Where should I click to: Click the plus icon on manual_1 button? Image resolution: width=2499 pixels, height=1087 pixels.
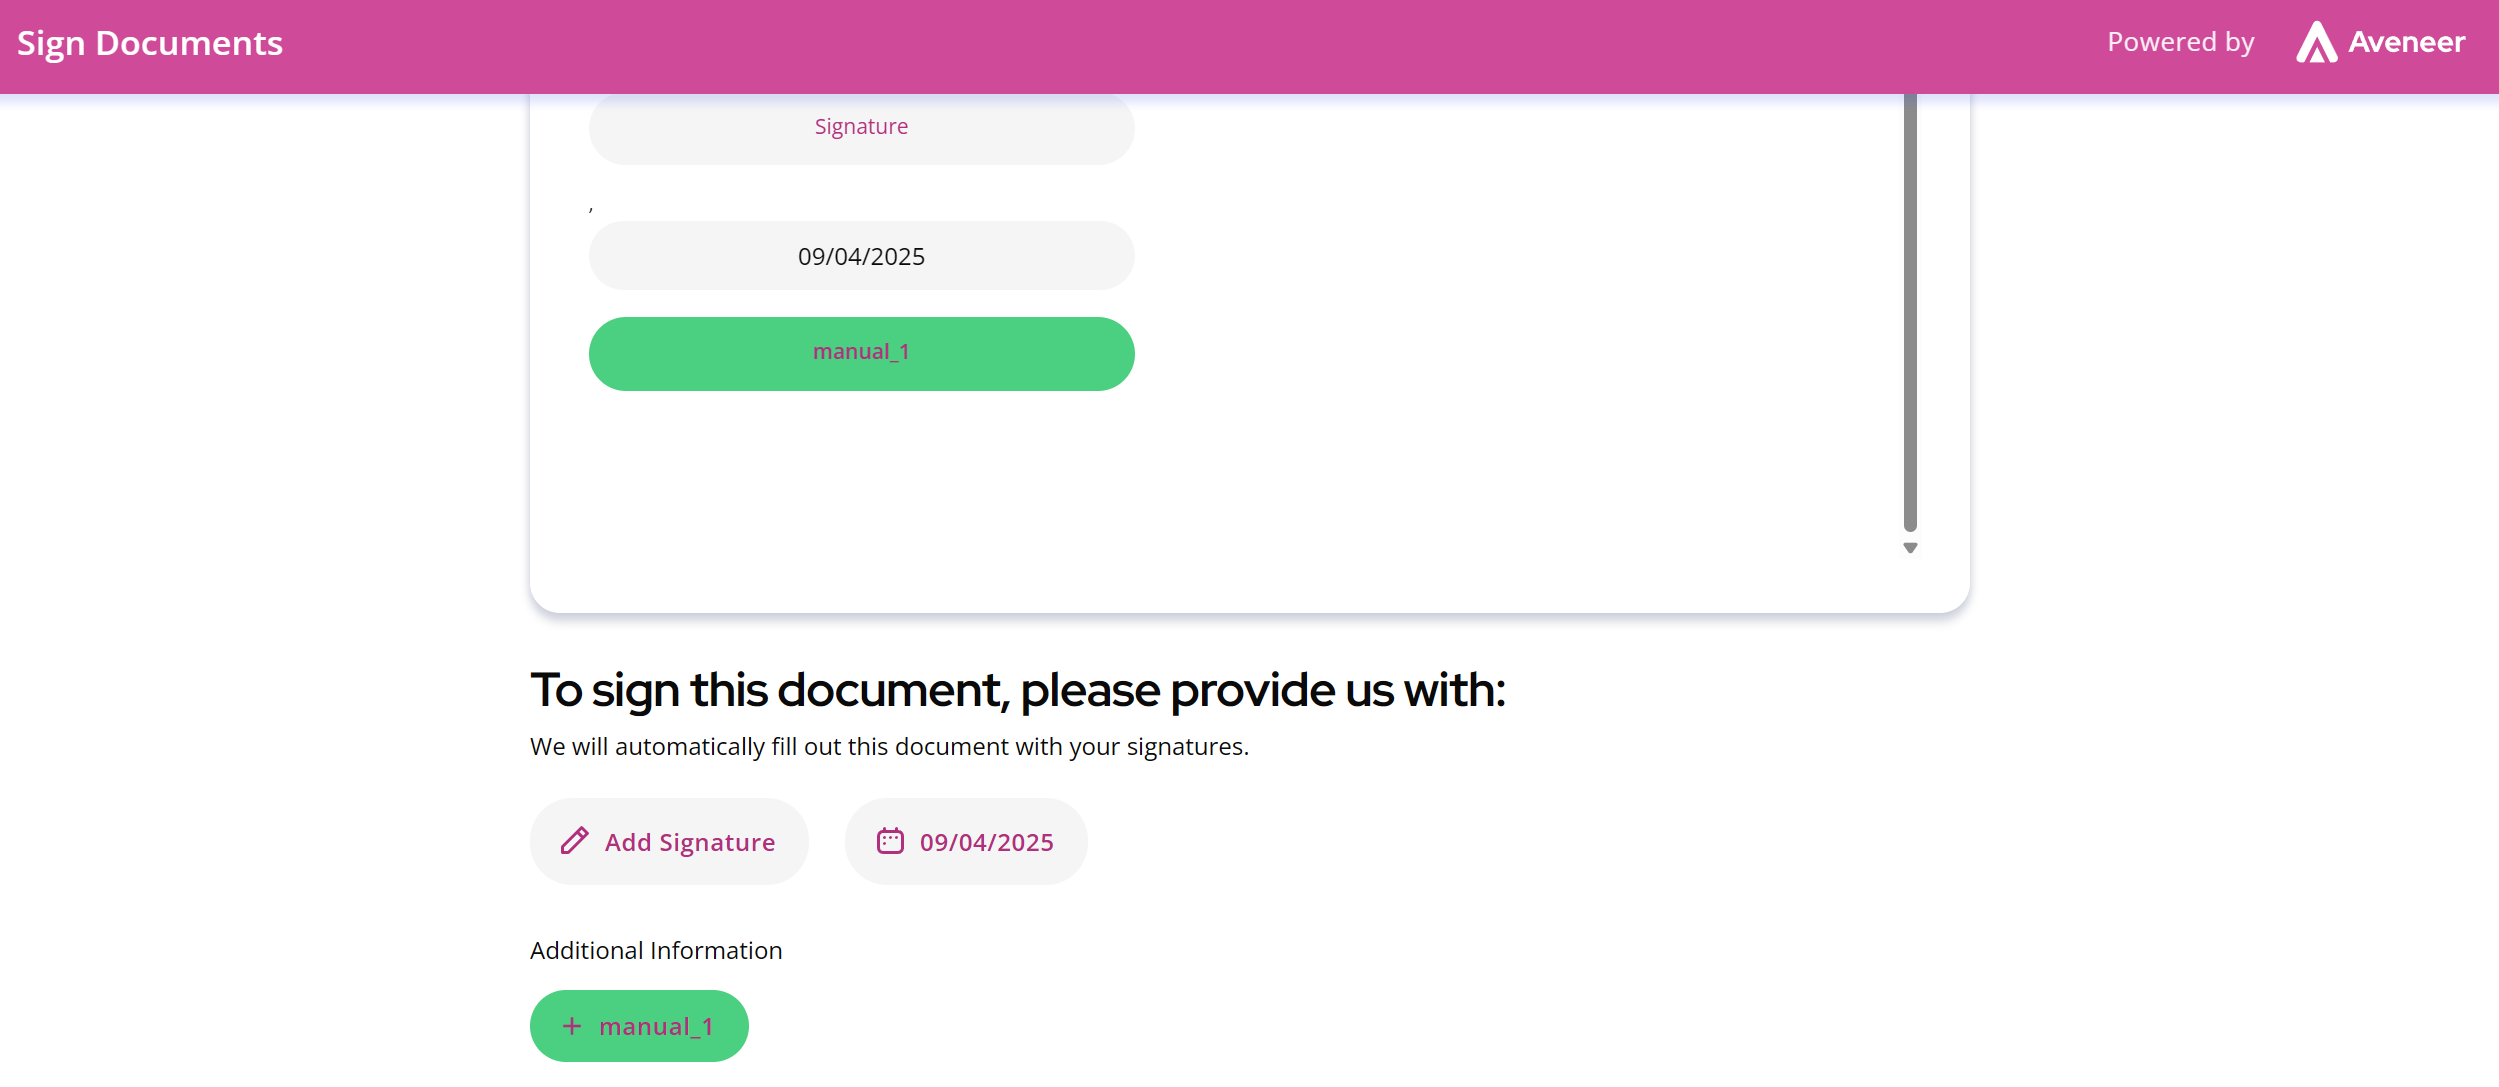(x=572, y=1026)
